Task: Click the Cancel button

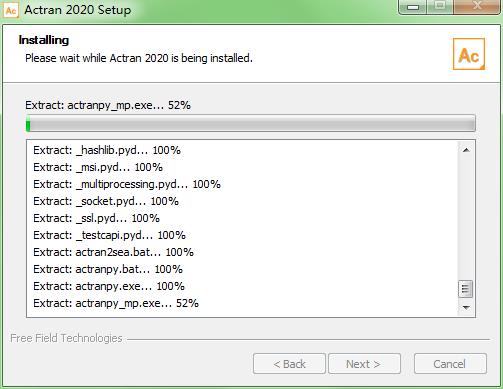Action: pyautogui.click(x=450, y=364)
